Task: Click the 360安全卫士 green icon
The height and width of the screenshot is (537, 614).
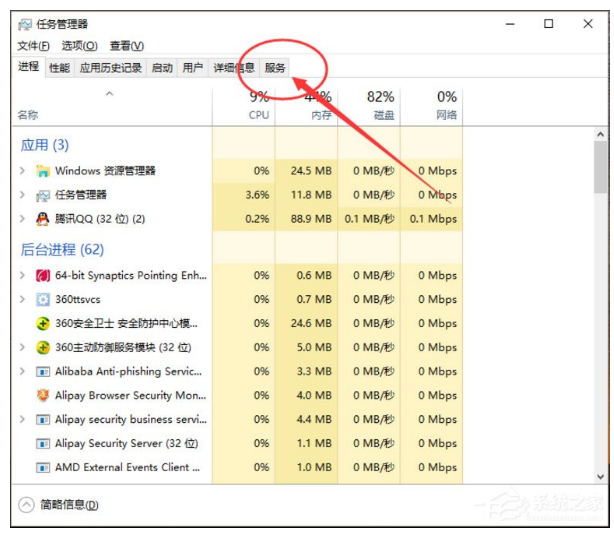Action: [43, 324]
